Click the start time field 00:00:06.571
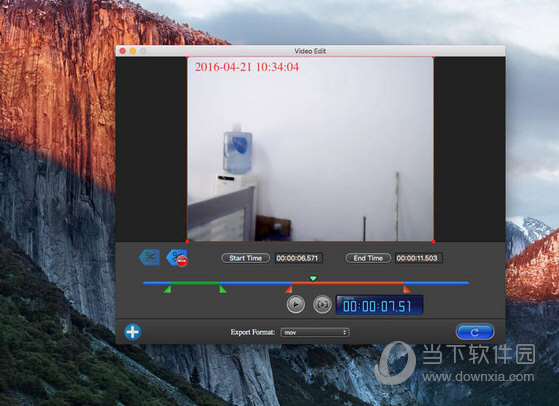This screenshot has height=406, width=559. pyautogui.click(x=298, y=258)
